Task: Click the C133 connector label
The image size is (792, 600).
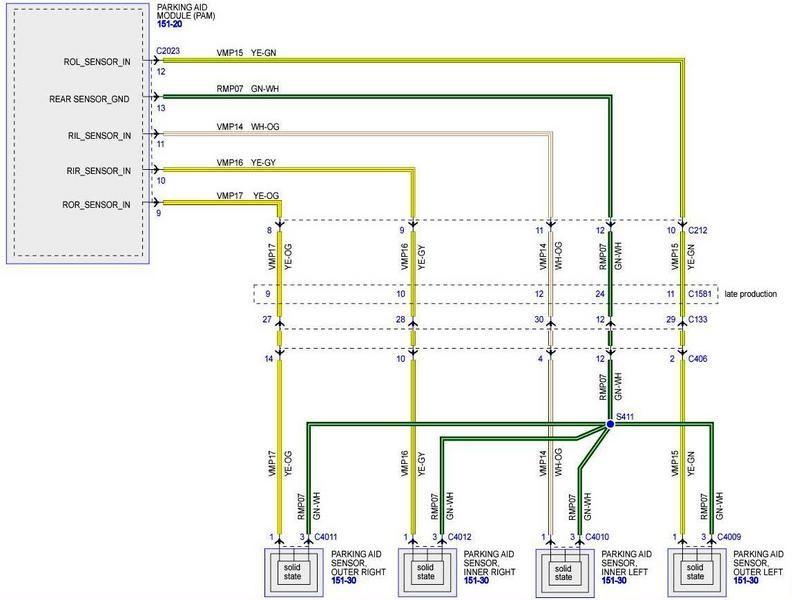Action: (698, 319)
